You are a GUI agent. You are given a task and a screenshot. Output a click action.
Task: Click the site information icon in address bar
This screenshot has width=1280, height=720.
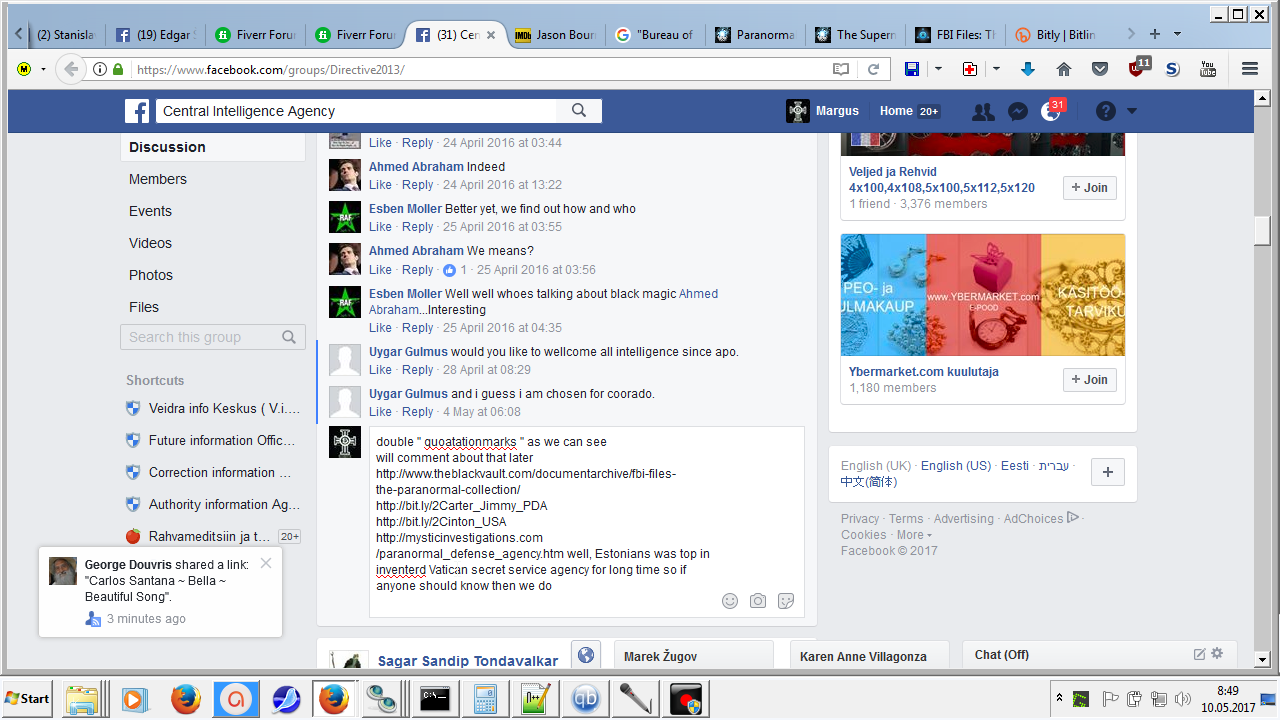(100, 69)
